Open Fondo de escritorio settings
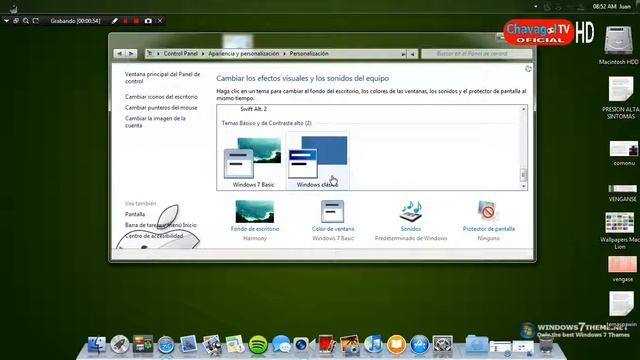Screen dimensions: 640x360 [x=255, y=220]
